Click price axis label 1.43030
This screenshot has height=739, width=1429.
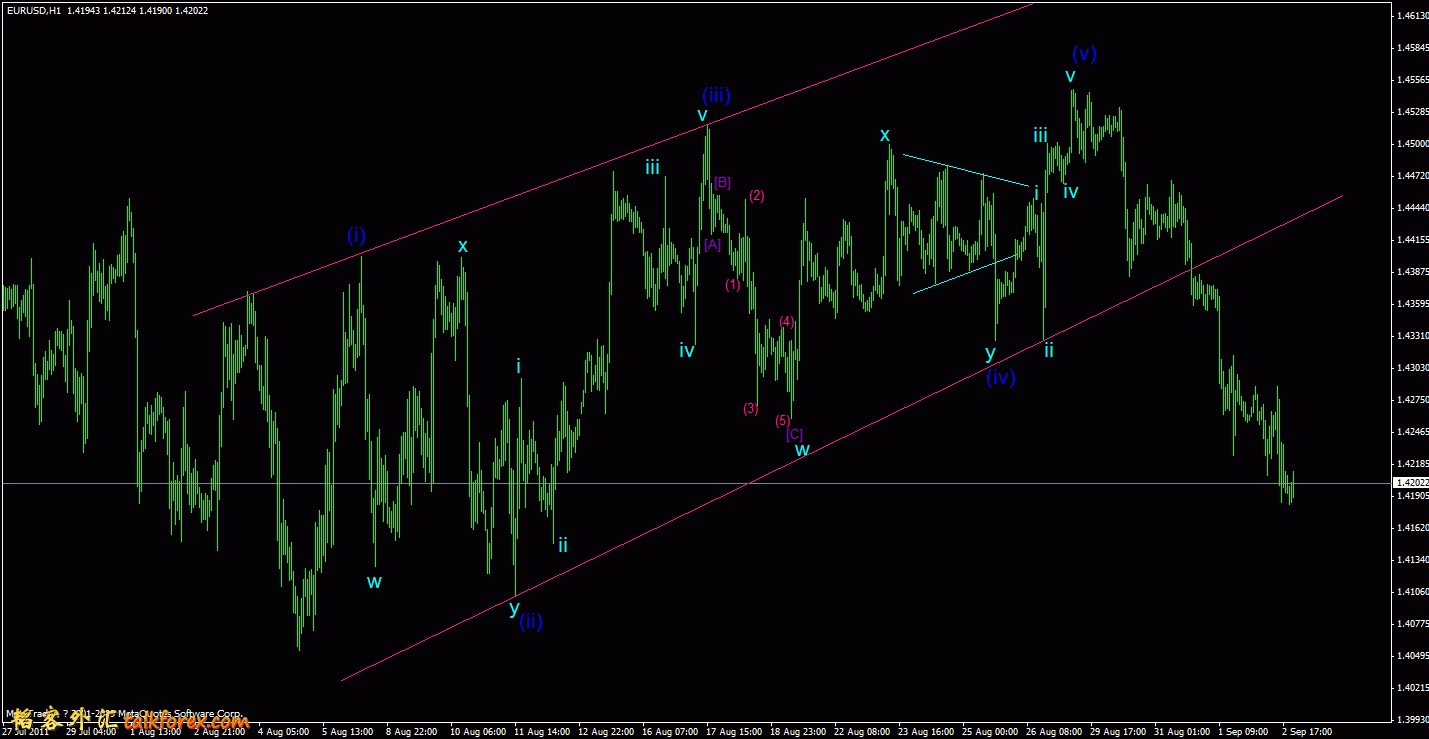point(1411,368)
